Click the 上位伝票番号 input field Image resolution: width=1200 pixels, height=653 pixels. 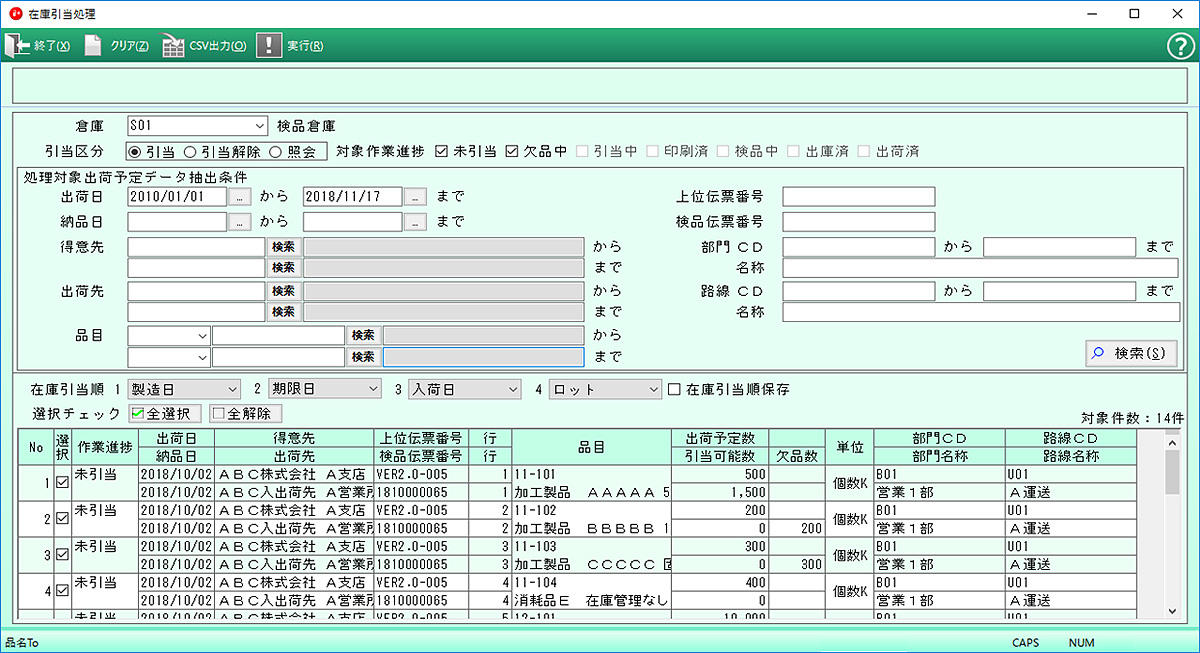(858, 196)
